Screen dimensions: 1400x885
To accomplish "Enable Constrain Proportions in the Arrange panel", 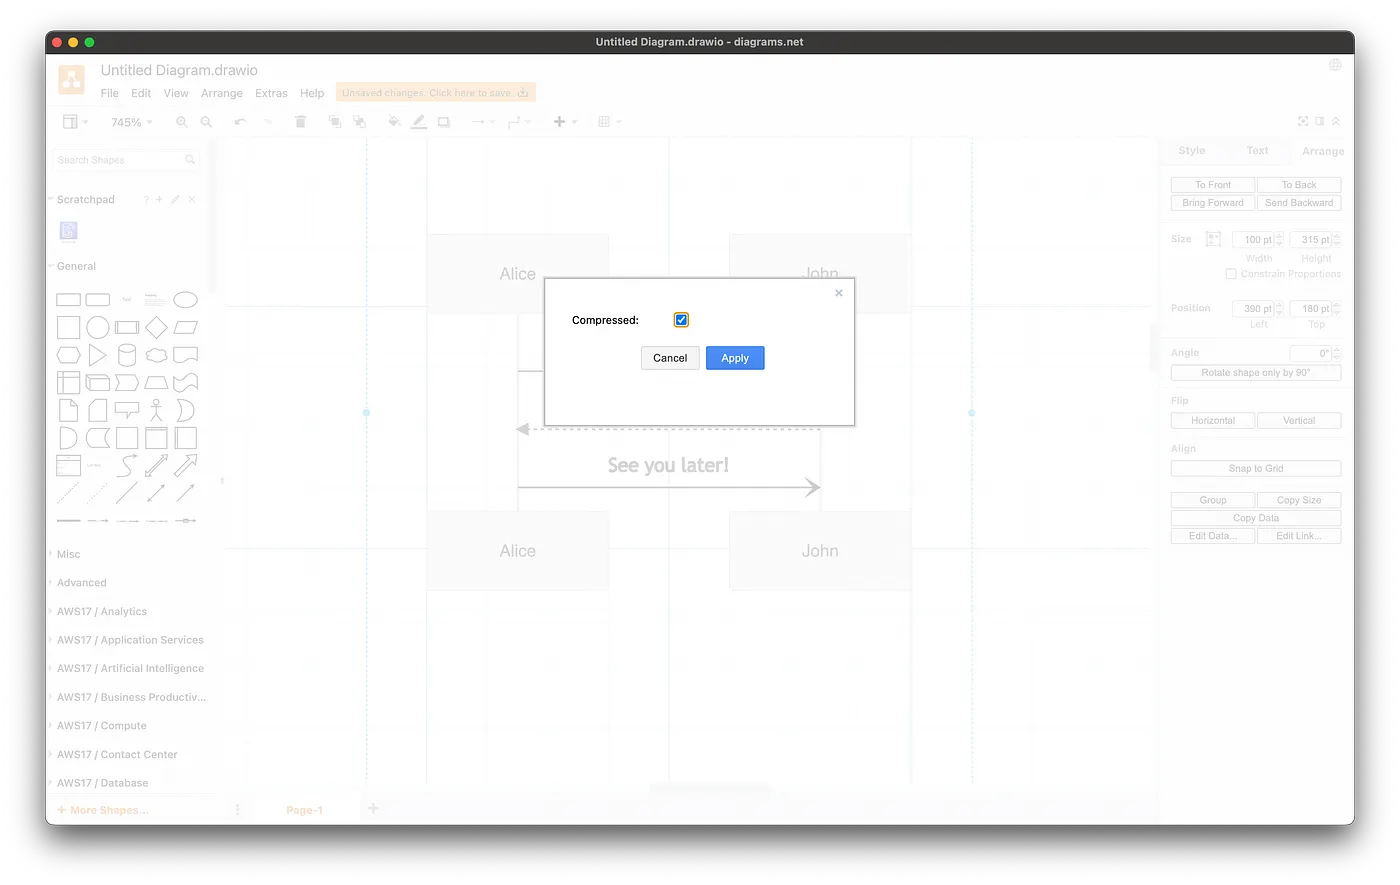I will (x=1230, y=273).
